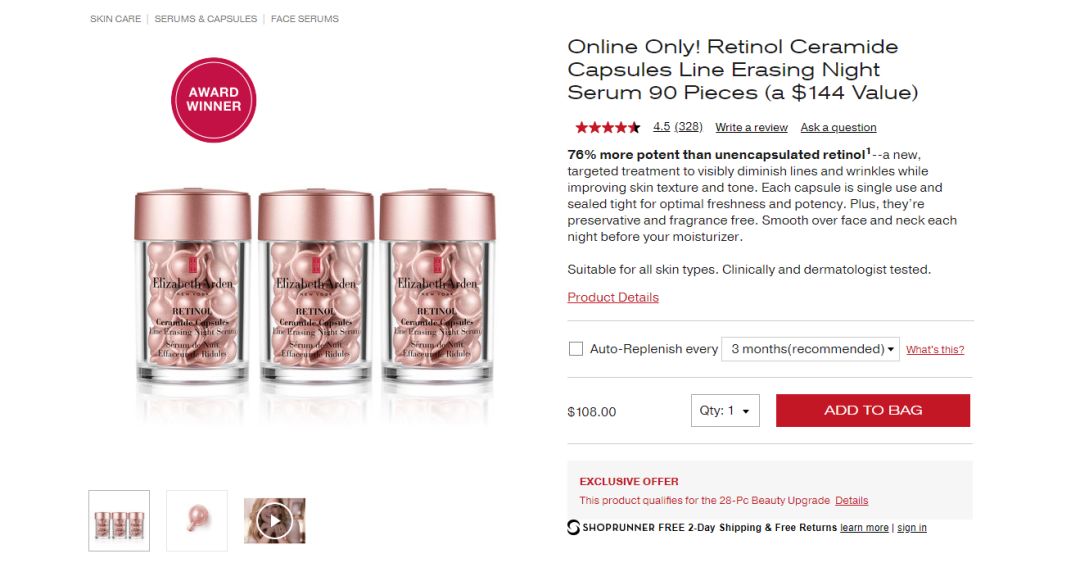The width and height of the screenshot is (1080, 572).
Task: Open the Auto-Replenish frequency dropdown
Action: click(810, 349)
